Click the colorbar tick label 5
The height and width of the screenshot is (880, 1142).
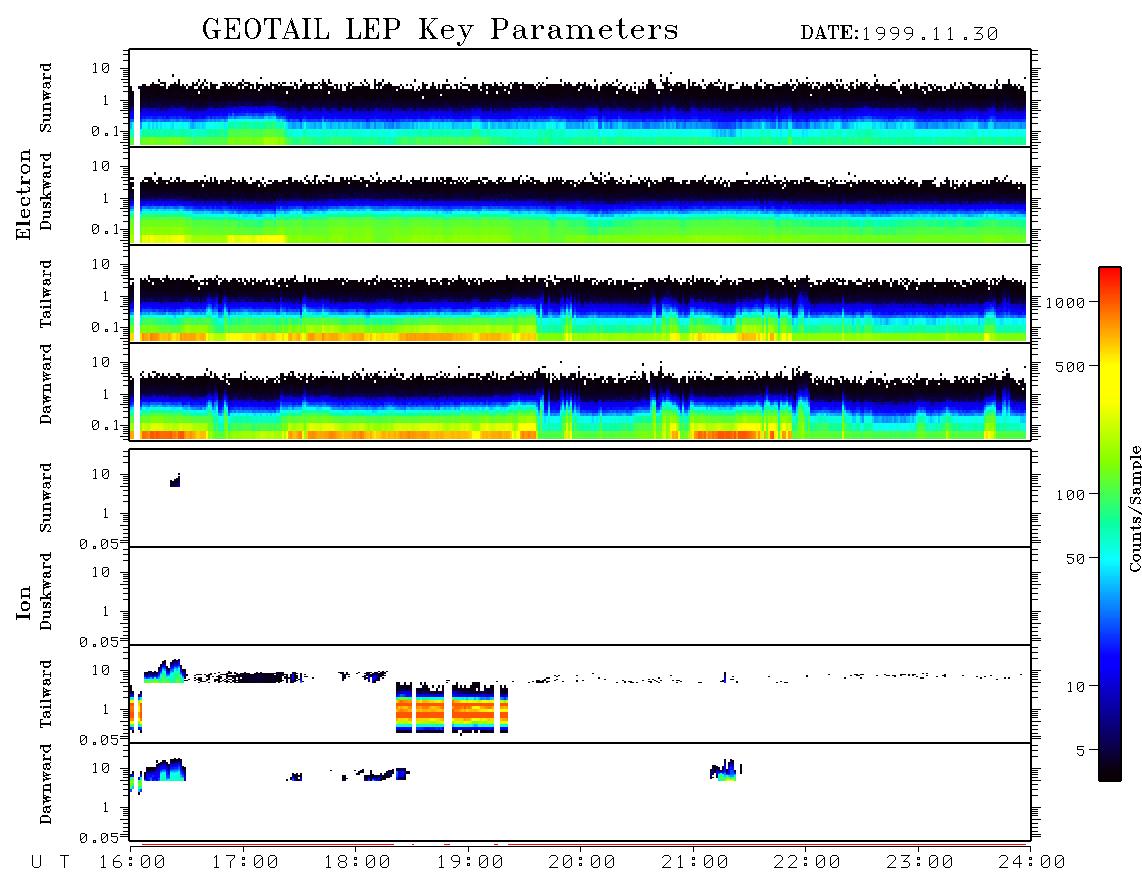click(x=1081, y=750)
